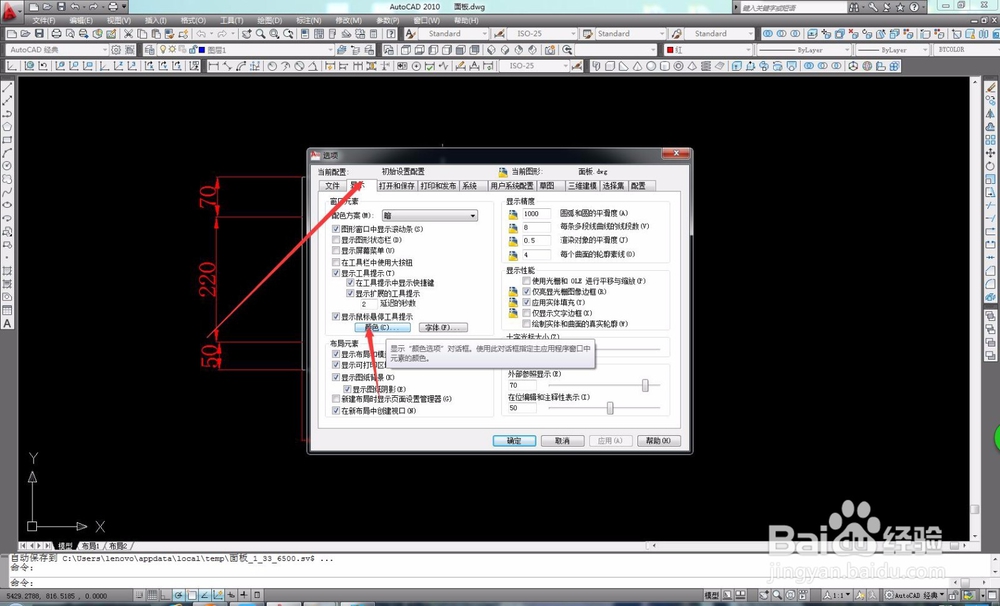The image size is (1000, 606).
Task: Click the 圆弧和圆的平滑度 field showing 1000
Action: 536,214
